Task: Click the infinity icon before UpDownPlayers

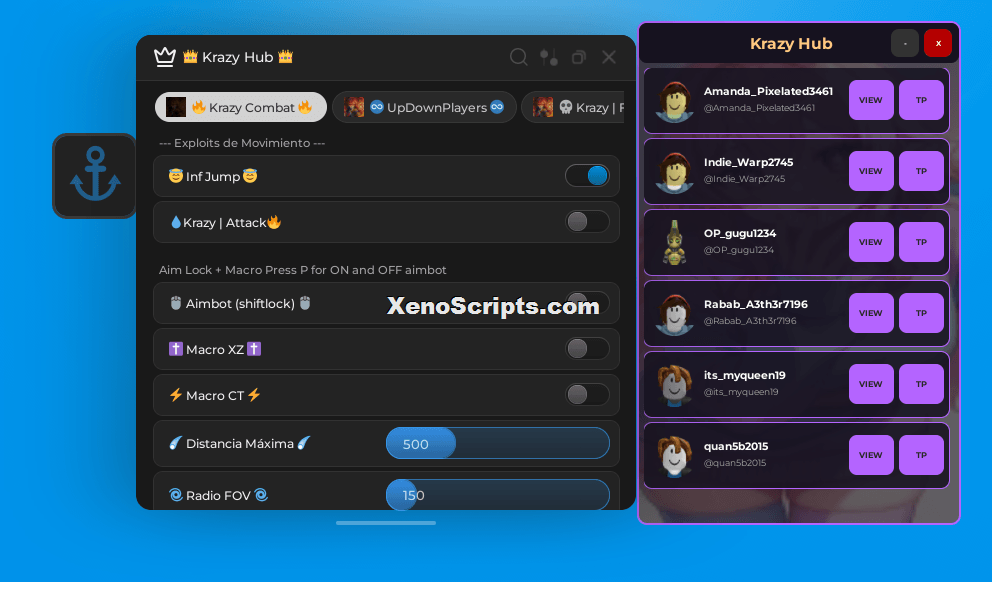Action: [x=376, y=106]
